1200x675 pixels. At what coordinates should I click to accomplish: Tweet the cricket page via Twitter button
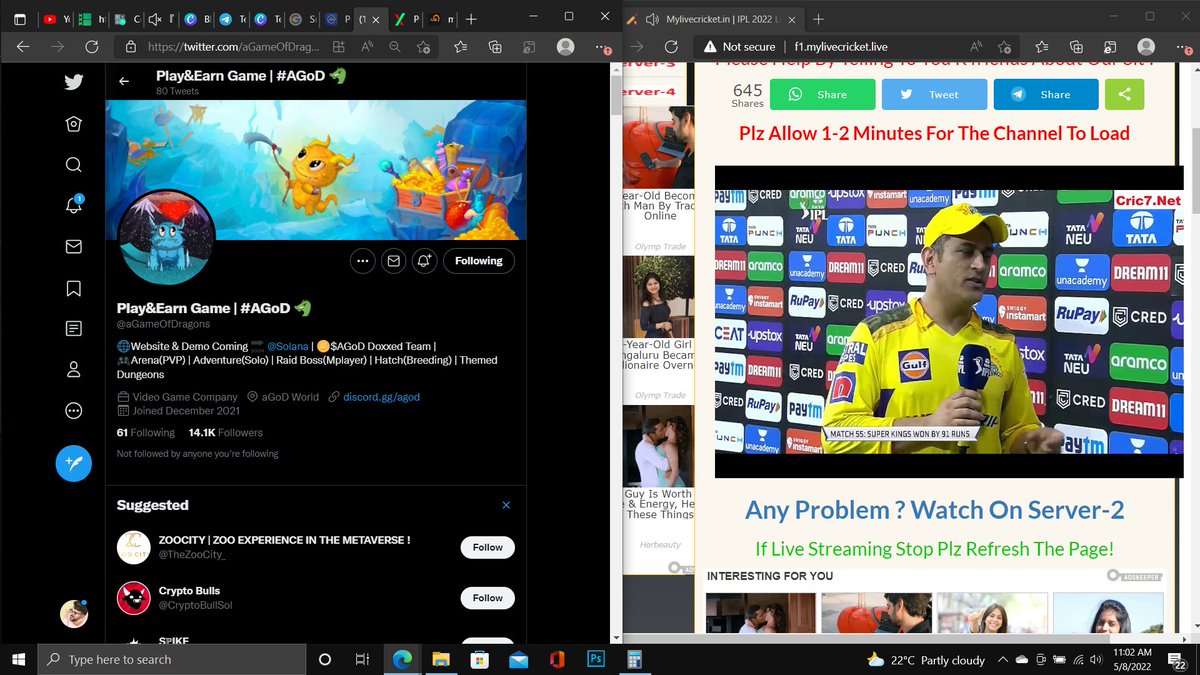click(933, 94)
